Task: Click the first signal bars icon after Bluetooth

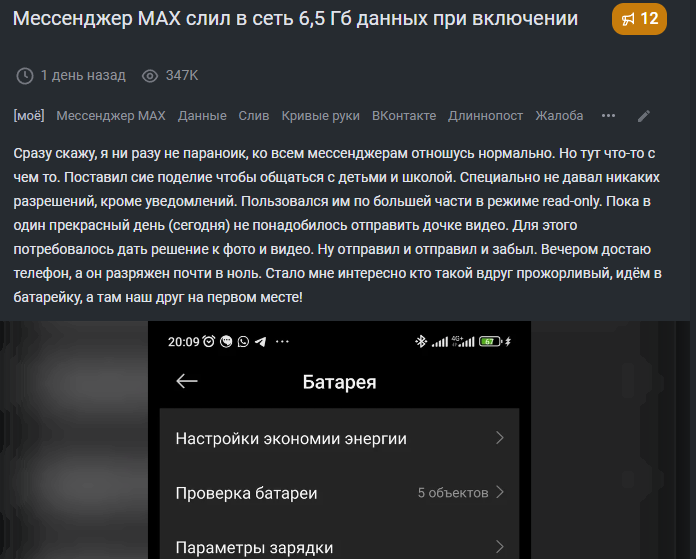Action: pyautogui.click(x=440, y=342)
